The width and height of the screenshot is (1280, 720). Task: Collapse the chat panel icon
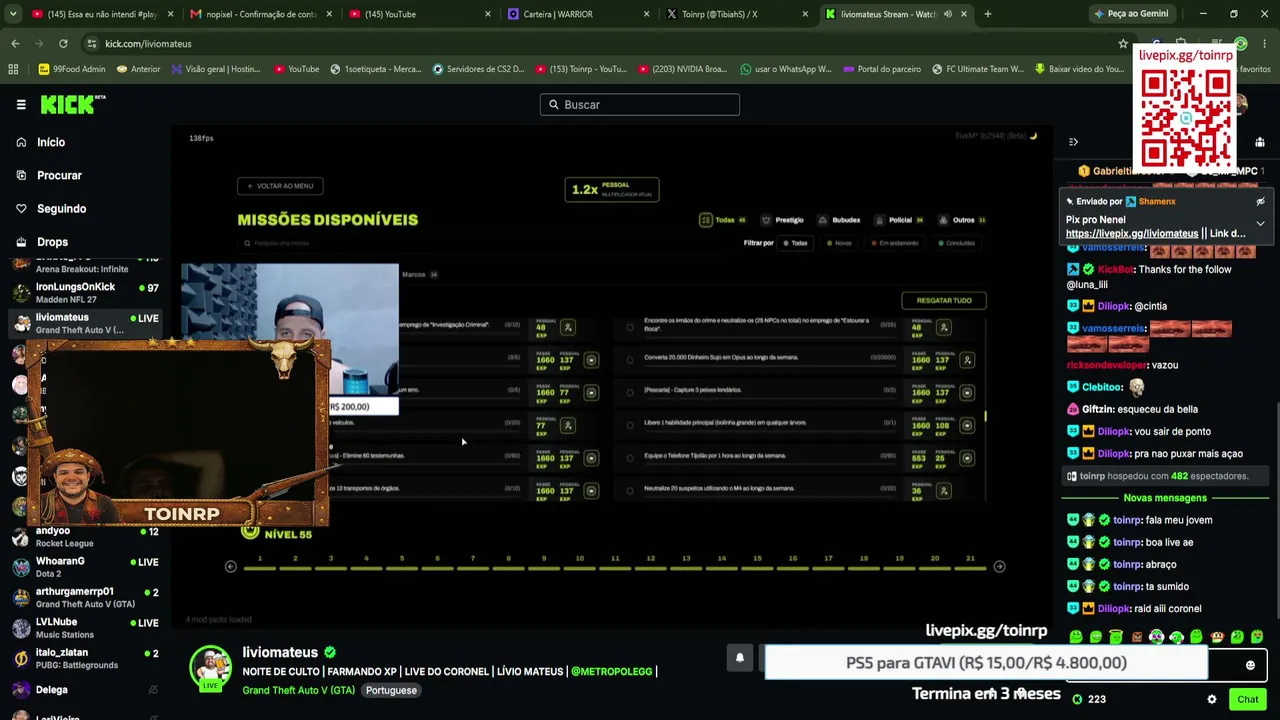coord(1073,142)
